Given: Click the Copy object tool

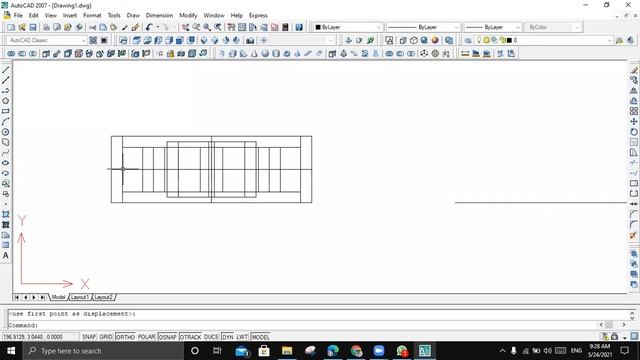Looking at the screenshot, I should coord(633,80).
